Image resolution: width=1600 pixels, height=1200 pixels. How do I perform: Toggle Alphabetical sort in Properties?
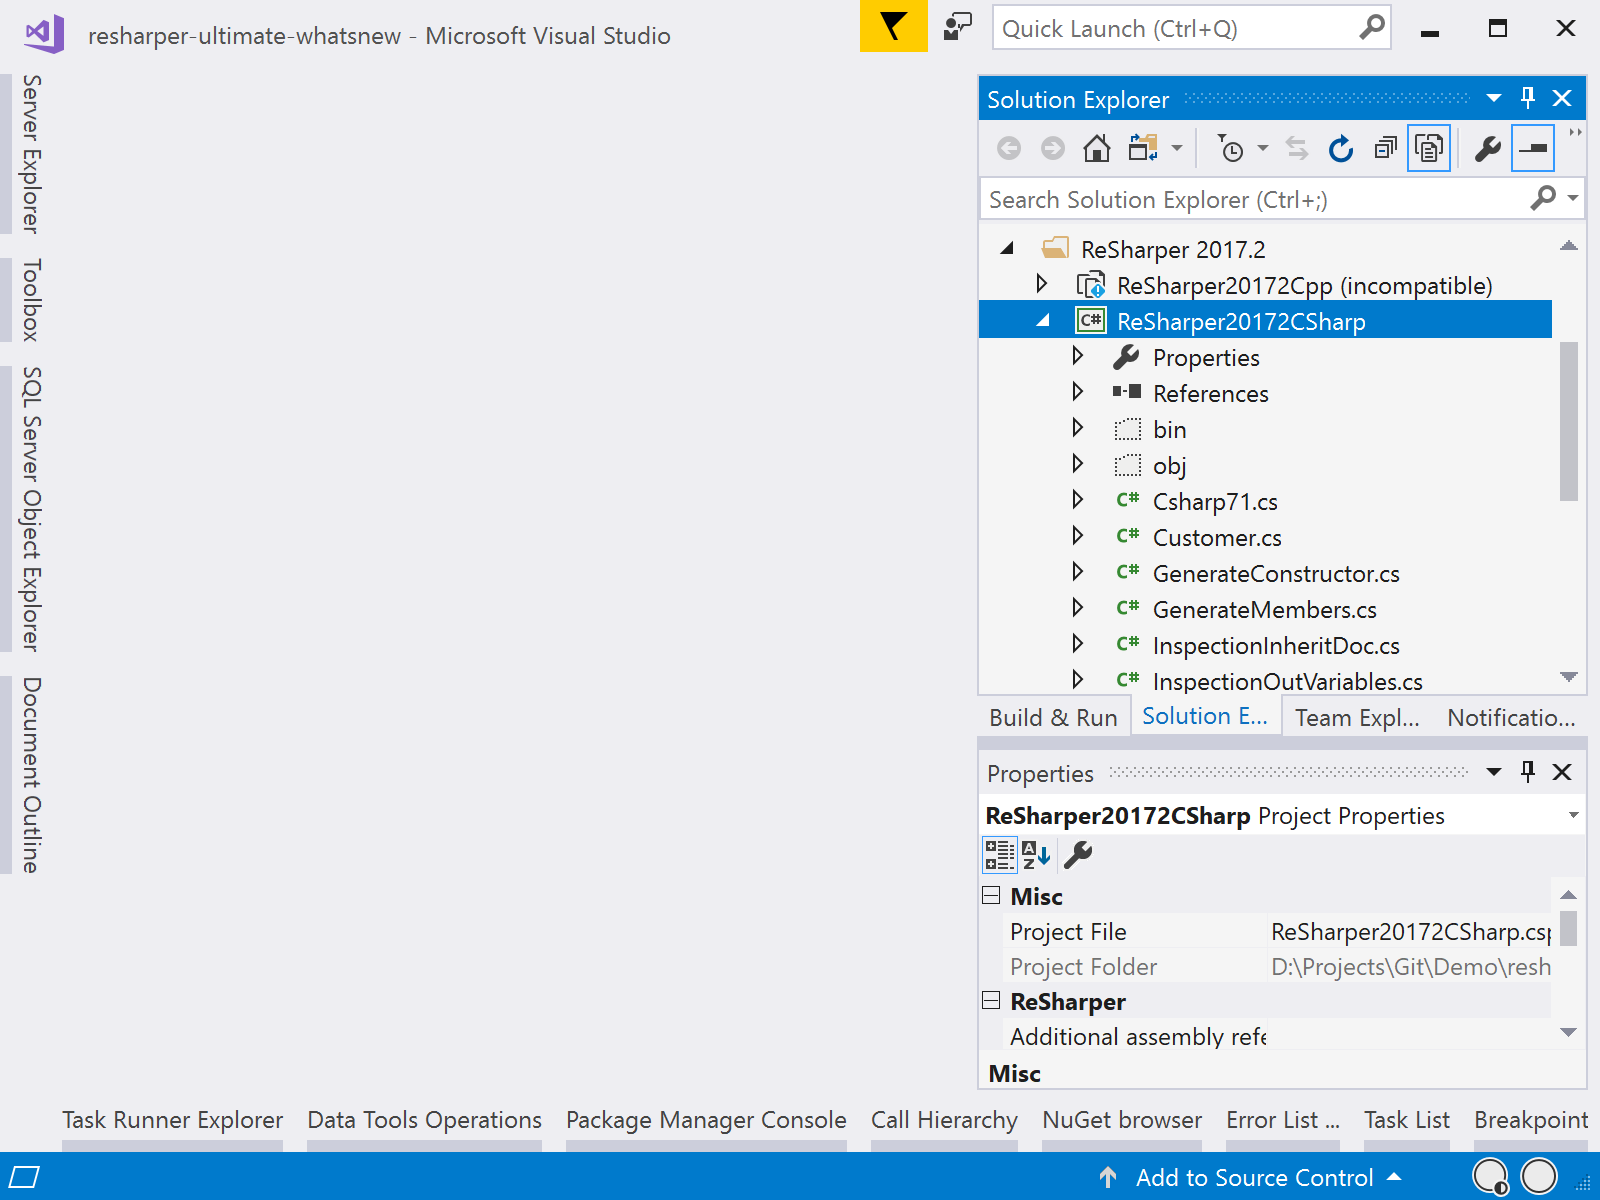(1036, 855)
